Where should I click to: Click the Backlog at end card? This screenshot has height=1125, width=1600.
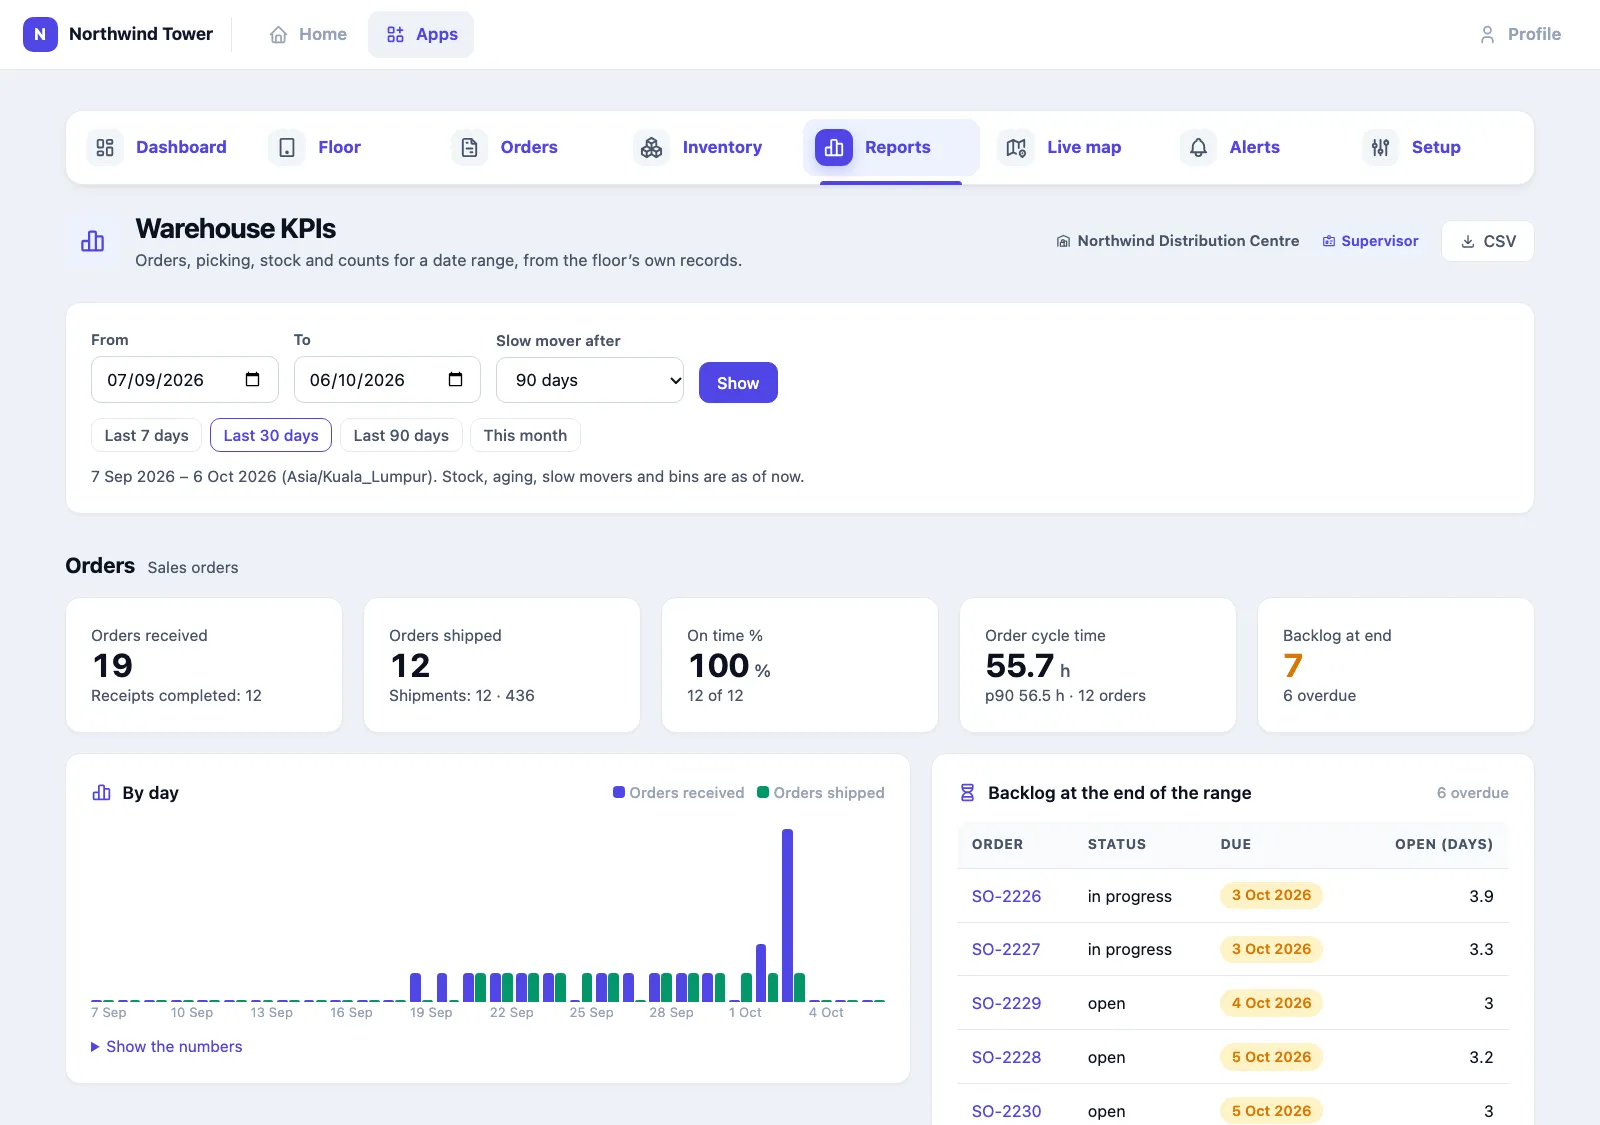click(x=1395, y=665)
